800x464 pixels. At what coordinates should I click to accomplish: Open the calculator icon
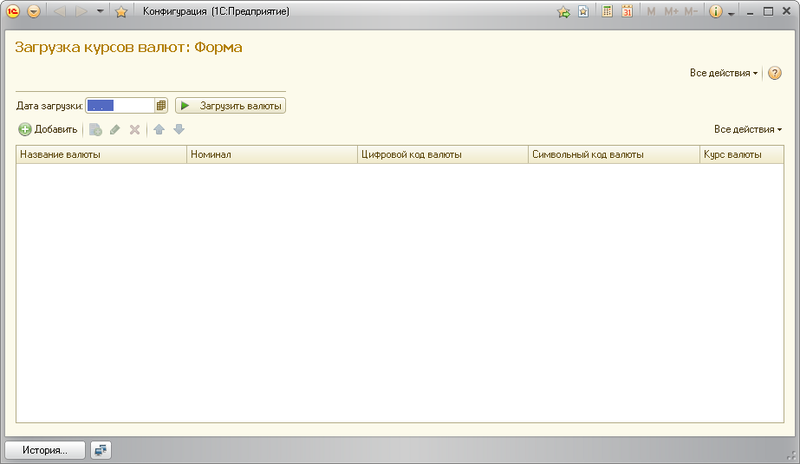tap(607, 11)
